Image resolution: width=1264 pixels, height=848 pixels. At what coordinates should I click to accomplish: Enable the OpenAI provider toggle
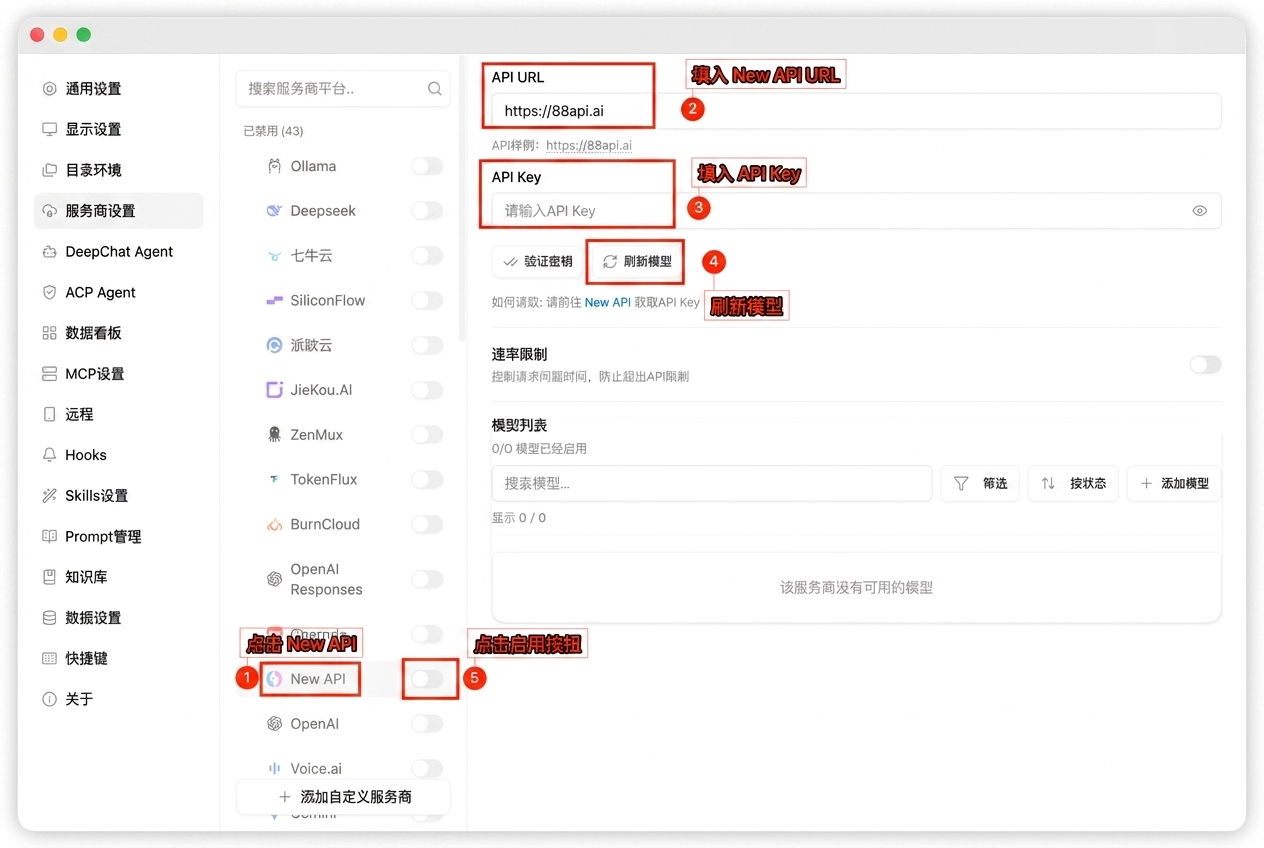pyautogui.click(x=427, y=723)
